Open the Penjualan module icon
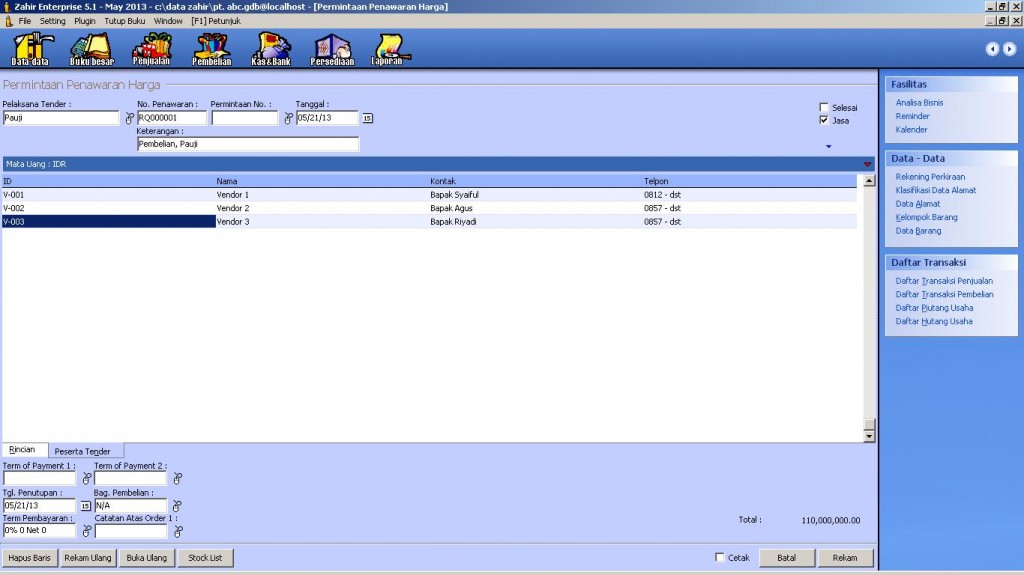1024x575 pixels. (151, 48)
